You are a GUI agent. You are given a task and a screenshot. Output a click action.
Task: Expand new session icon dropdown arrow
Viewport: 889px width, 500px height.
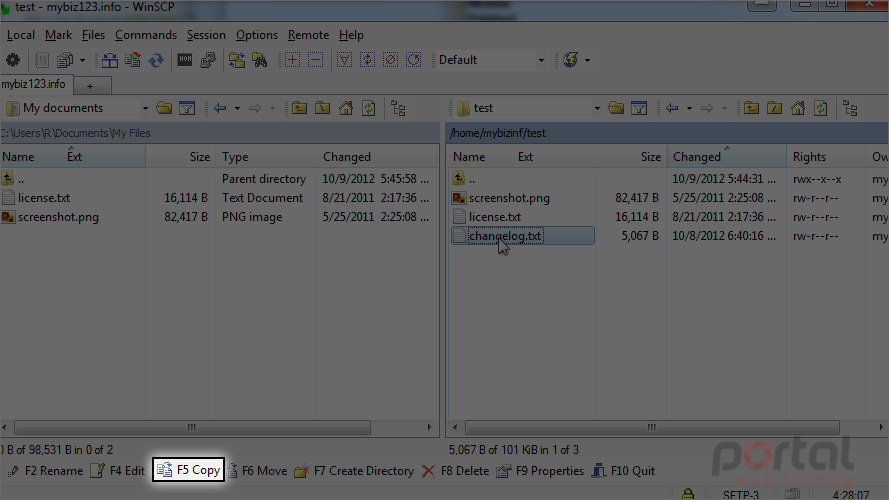point(587,60)
